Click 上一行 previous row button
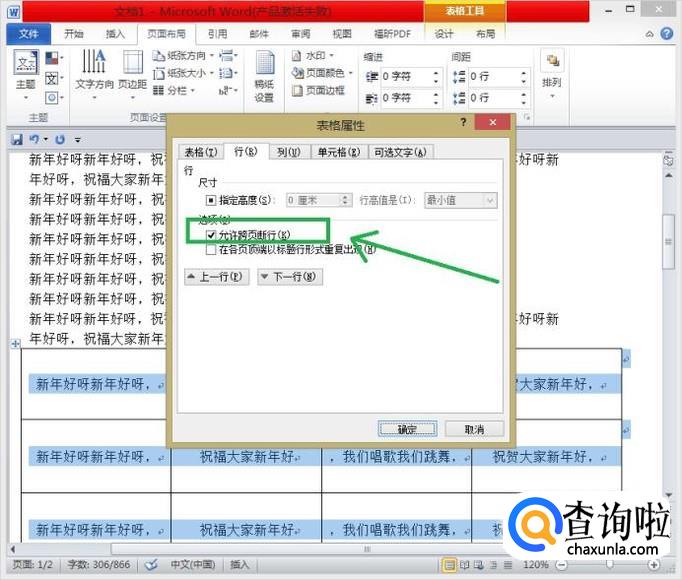Image resolution: width=682 pixels, height=580 pixels. click(x=217, y=277)
